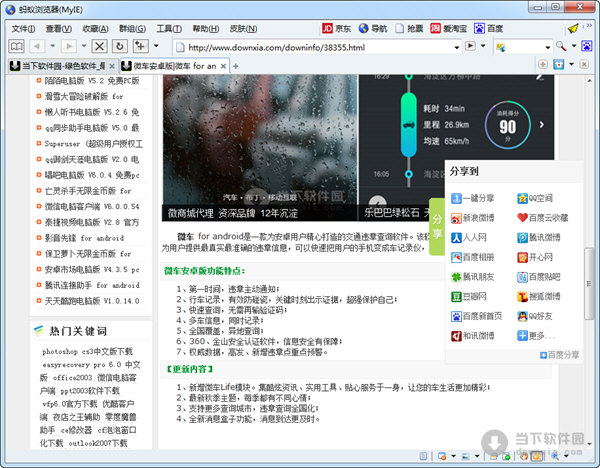Share to QQ好友
The width and height of the screenshot is (600, 468).
(x=535, y=316)
